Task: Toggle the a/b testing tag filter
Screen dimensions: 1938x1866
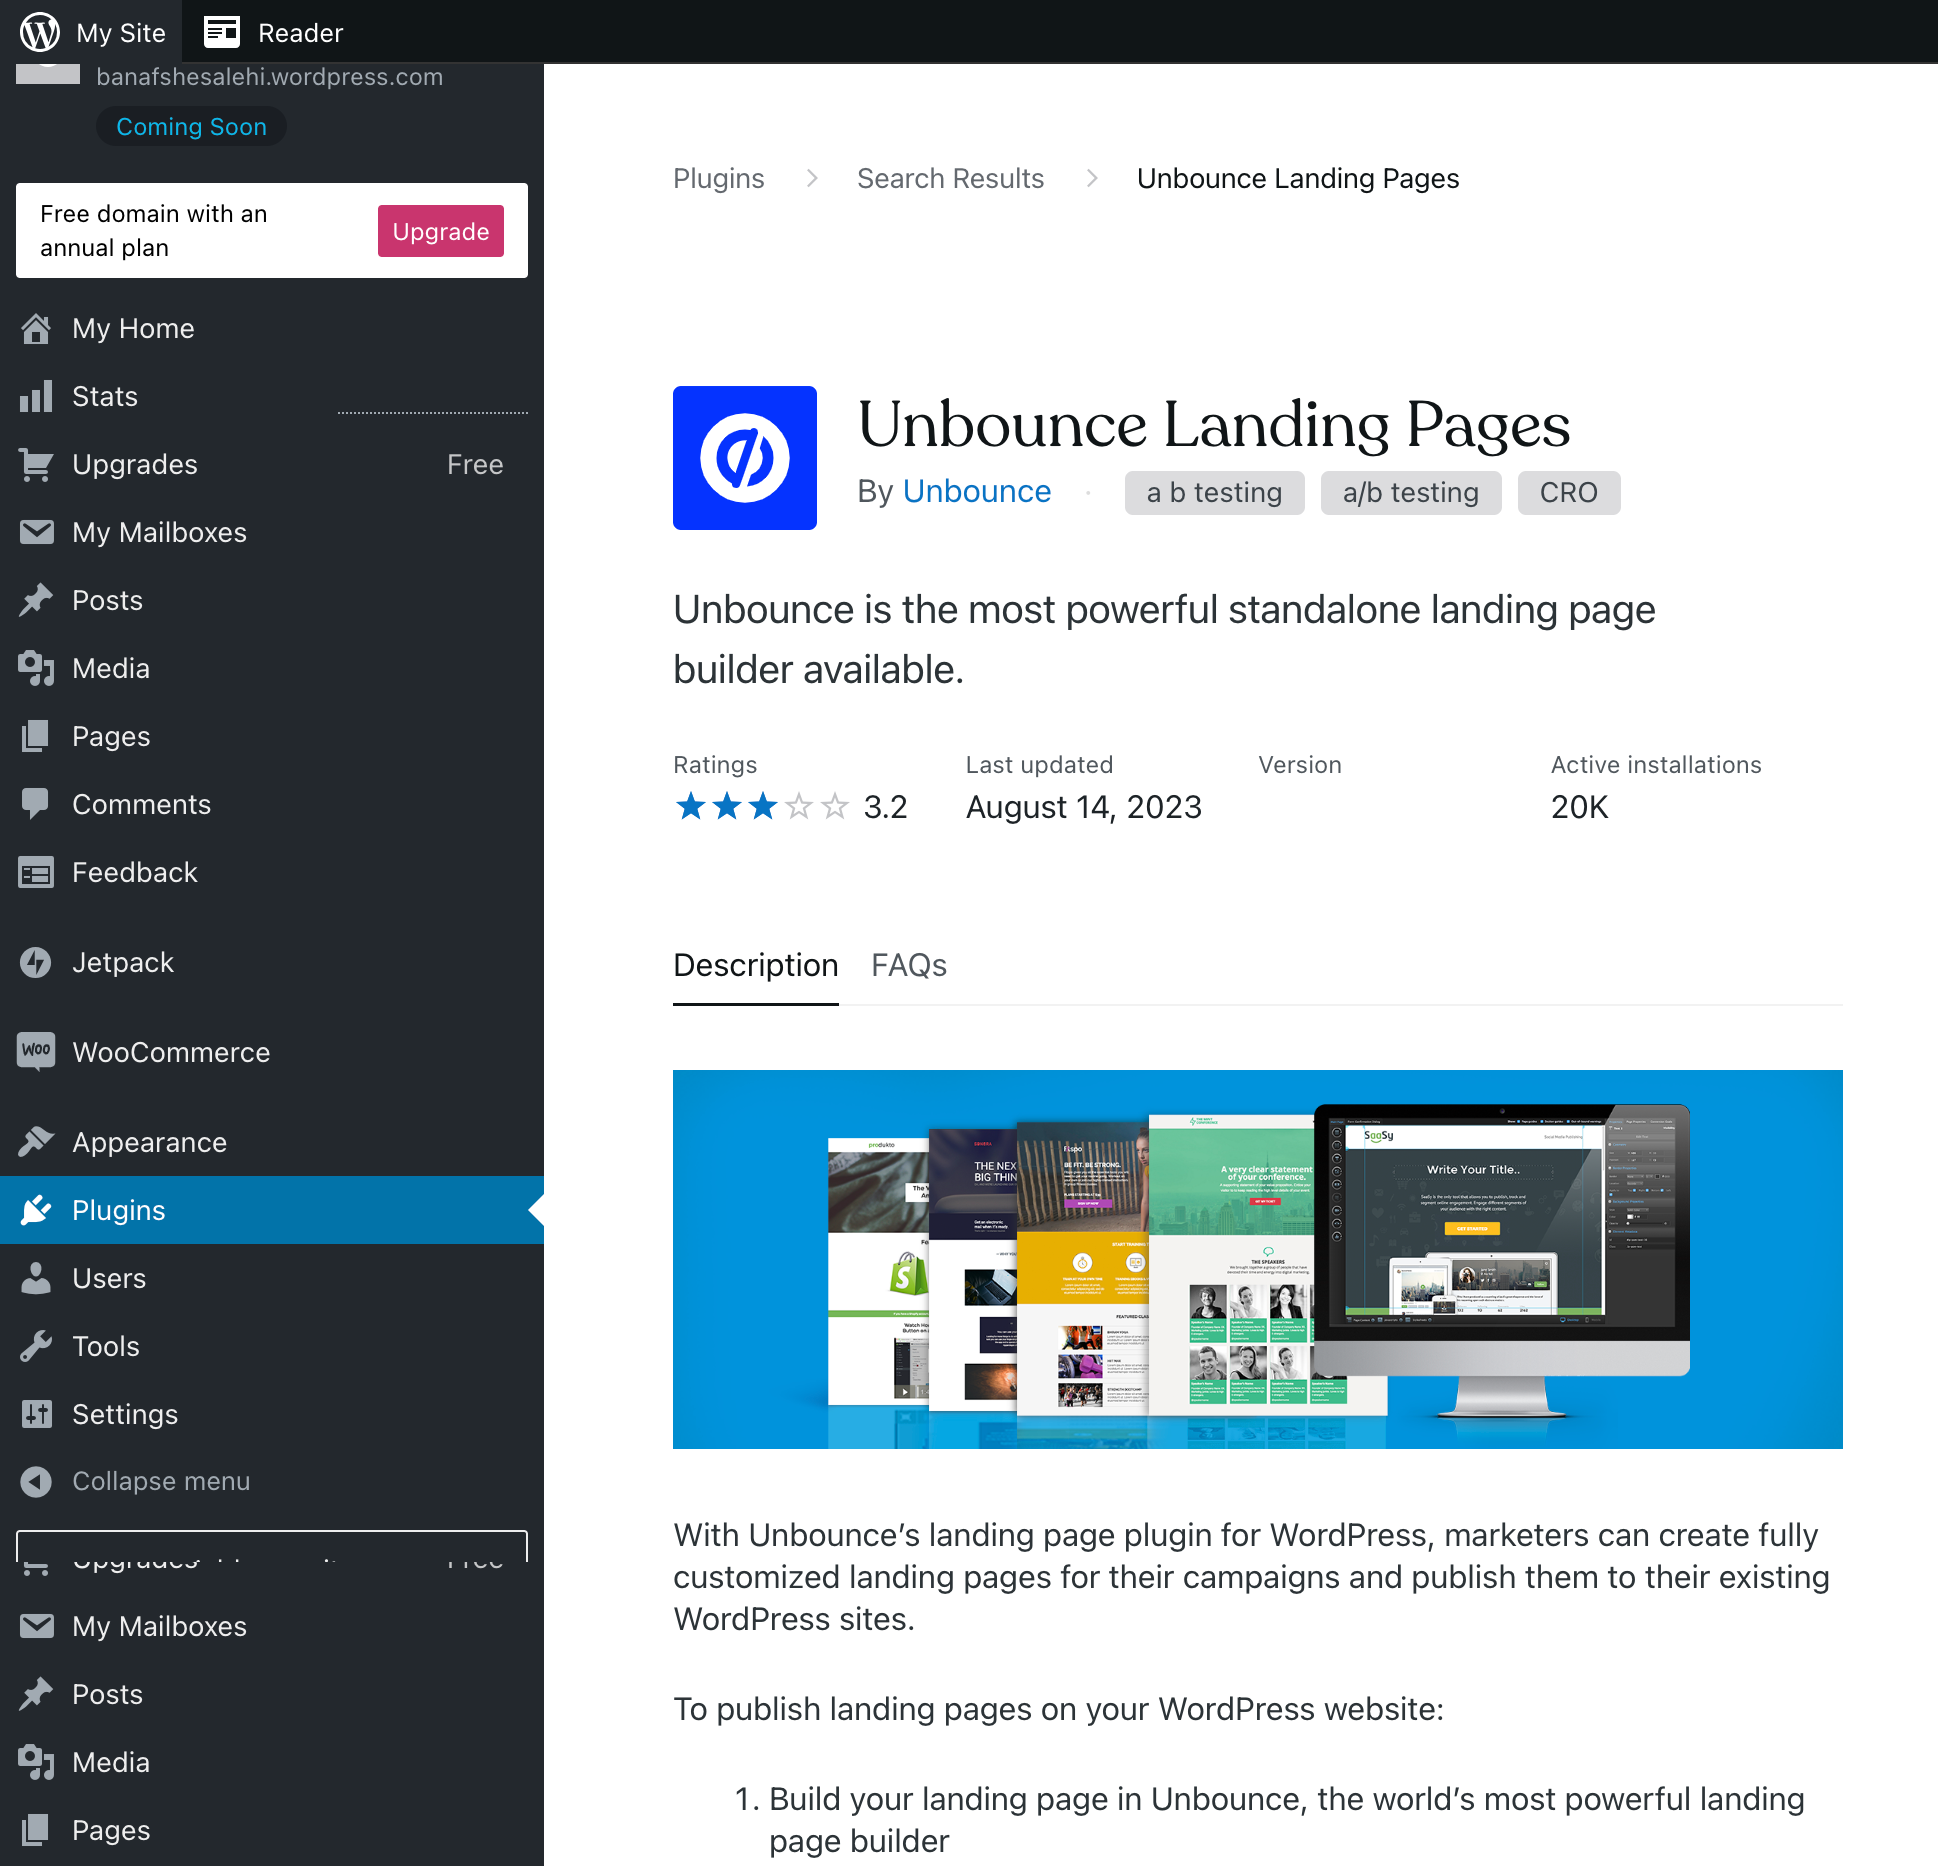Action: coord(1410,492)
